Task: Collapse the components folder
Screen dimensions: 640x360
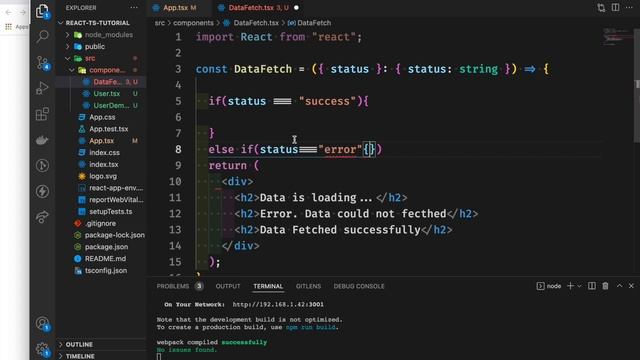Action: point(101,70)
